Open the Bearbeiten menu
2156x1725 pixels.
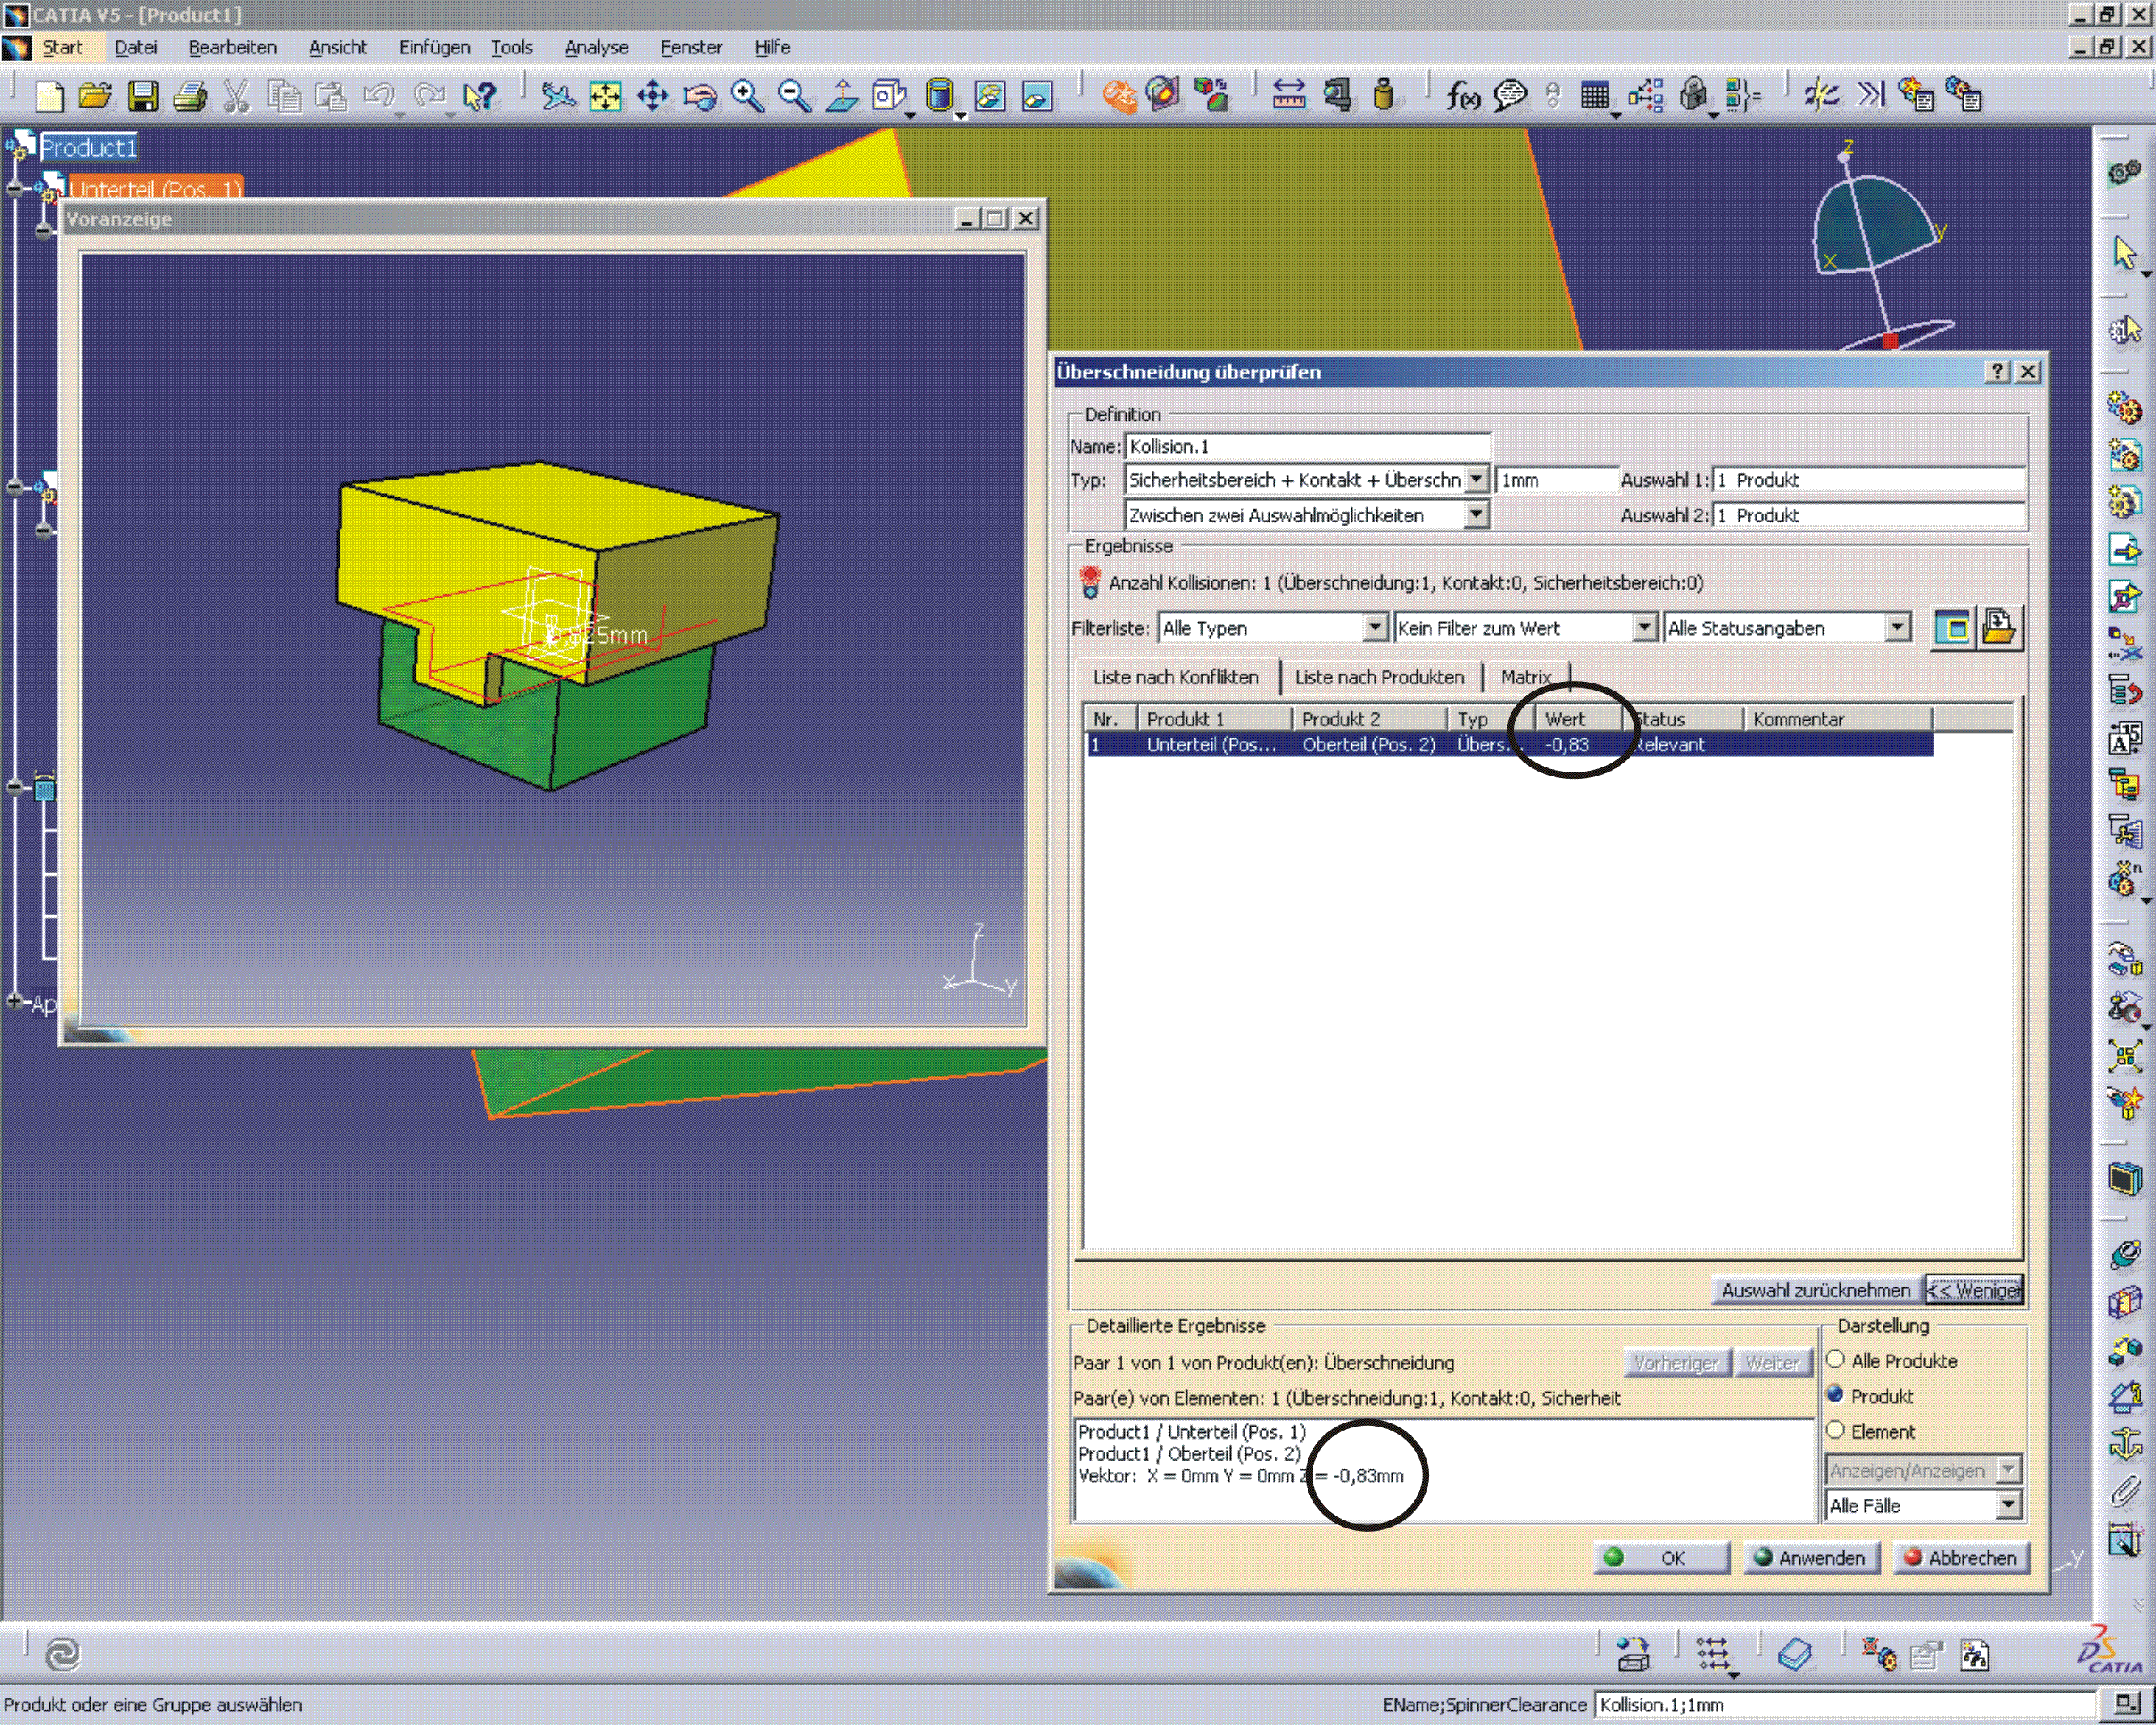233,47
